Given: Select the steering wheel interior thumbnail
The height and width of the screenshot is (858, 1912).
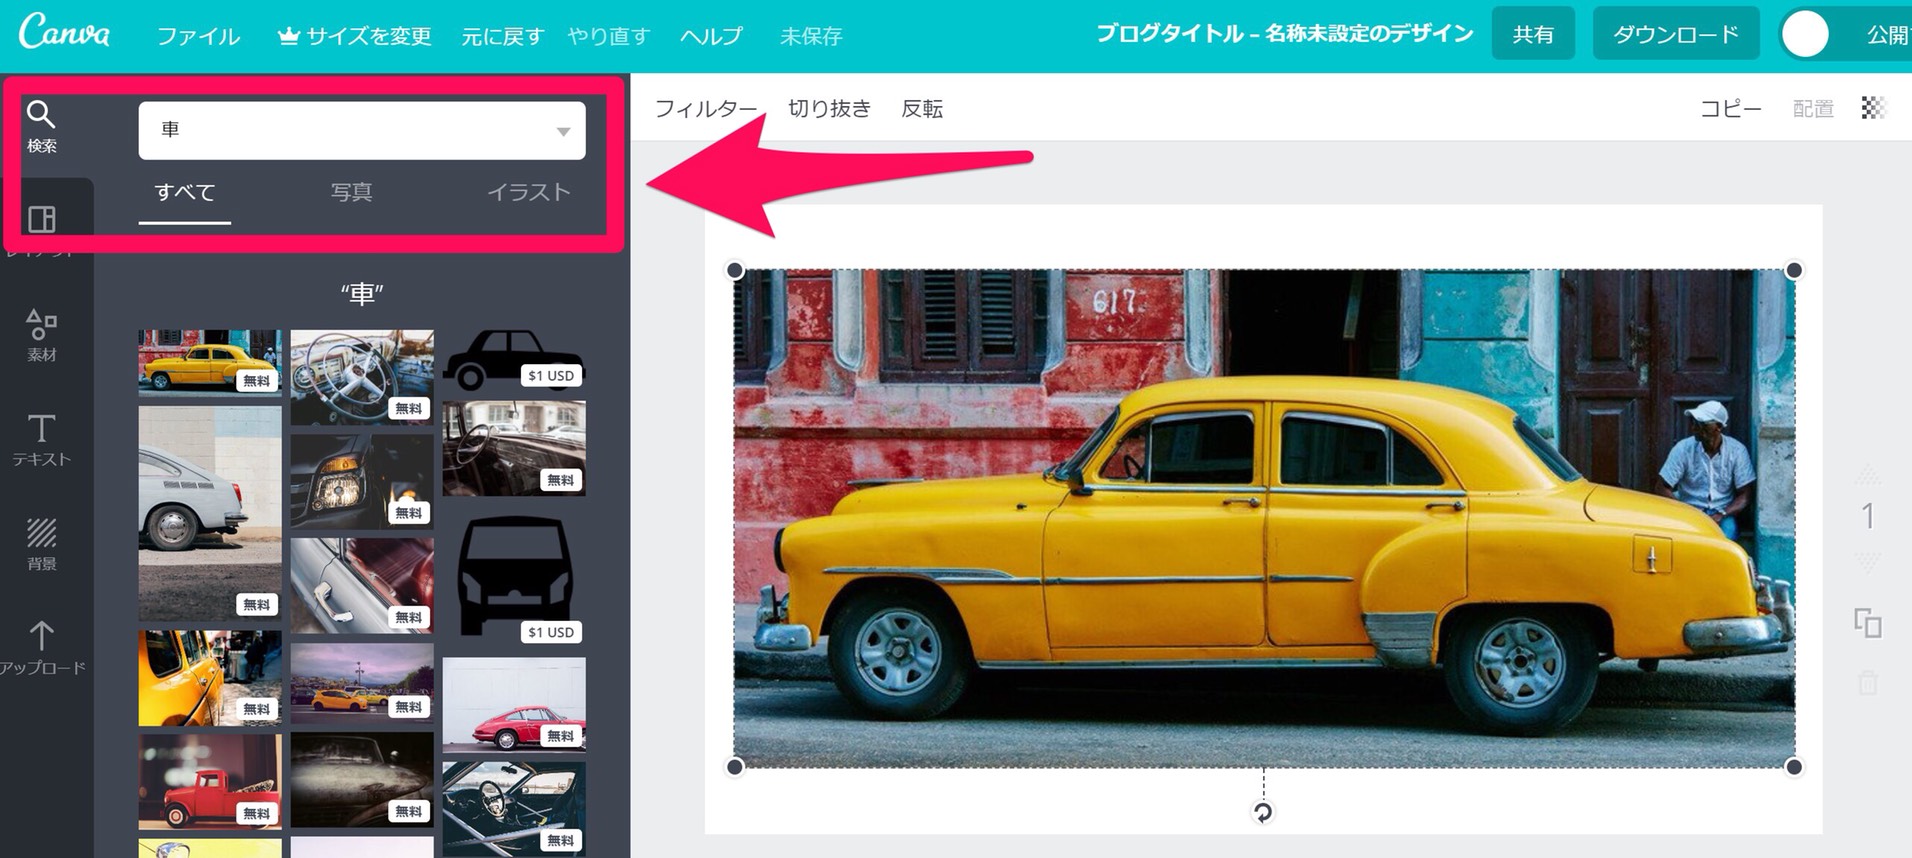Looking at the screenshot, I should pos(362,377).
